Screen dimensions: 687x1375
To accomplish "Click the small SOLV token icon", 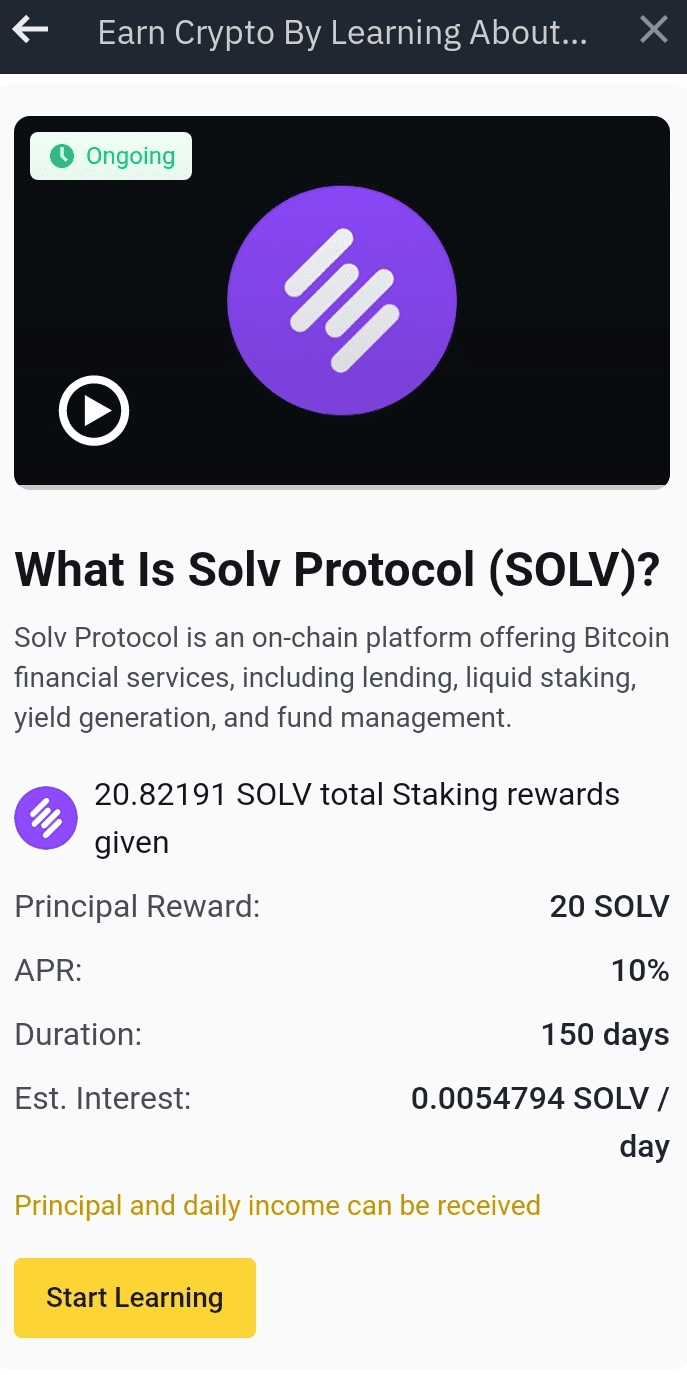I will (46, 818).
